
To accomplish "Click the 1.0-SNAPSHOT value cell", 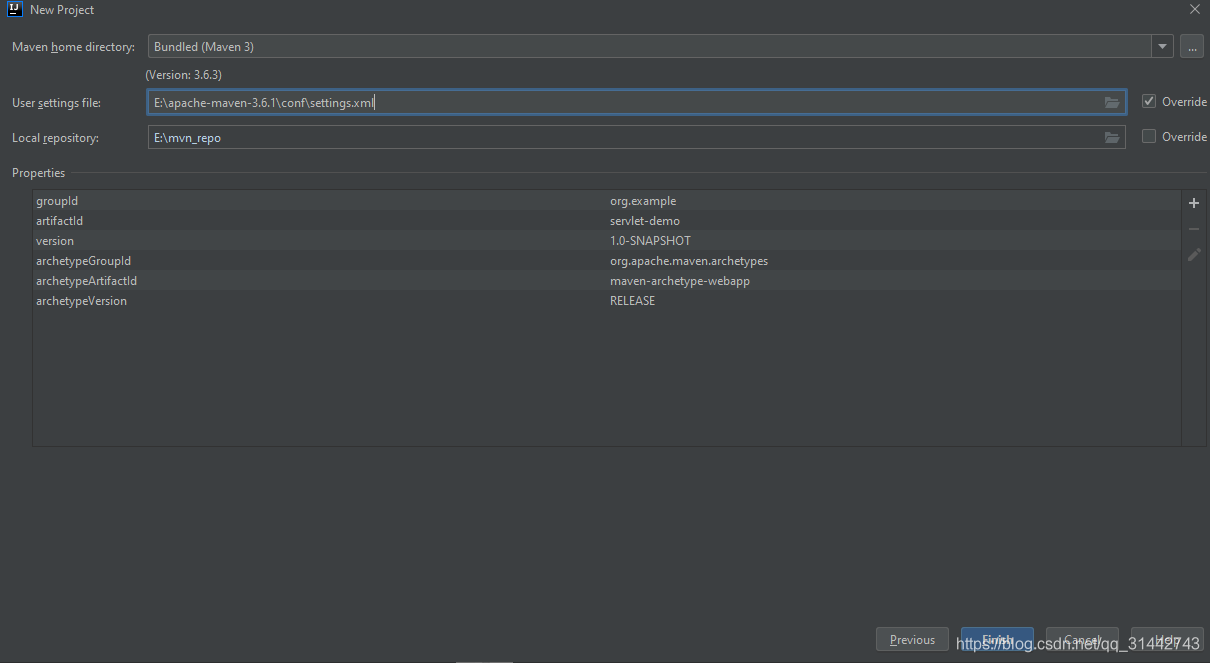I will coord(650,241).
